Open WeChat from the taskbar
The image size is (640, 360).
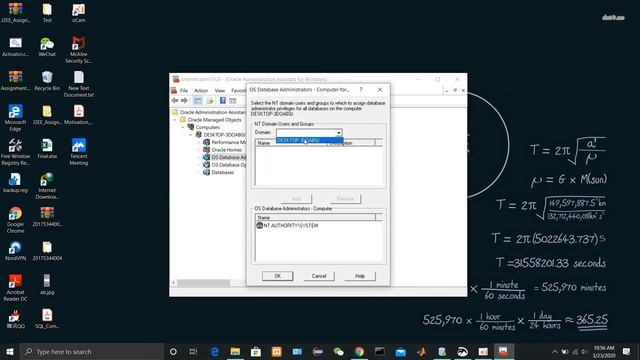point(338,351)
